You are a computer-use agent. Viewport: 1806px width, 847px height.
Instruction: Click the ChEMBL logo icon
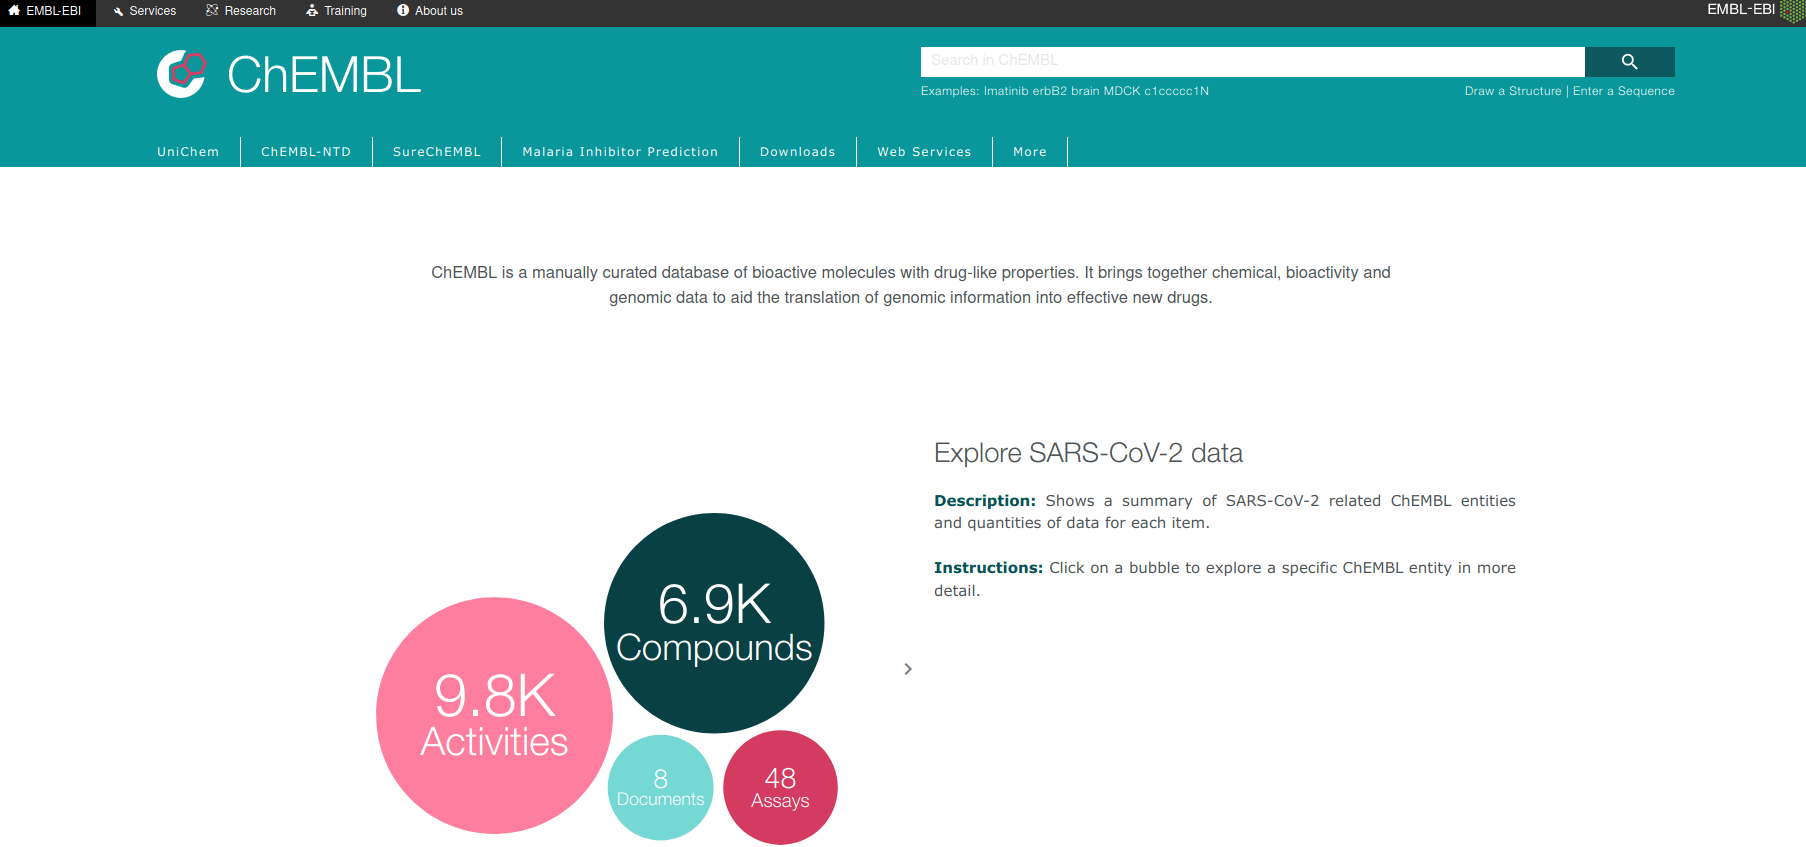[181, 74]
